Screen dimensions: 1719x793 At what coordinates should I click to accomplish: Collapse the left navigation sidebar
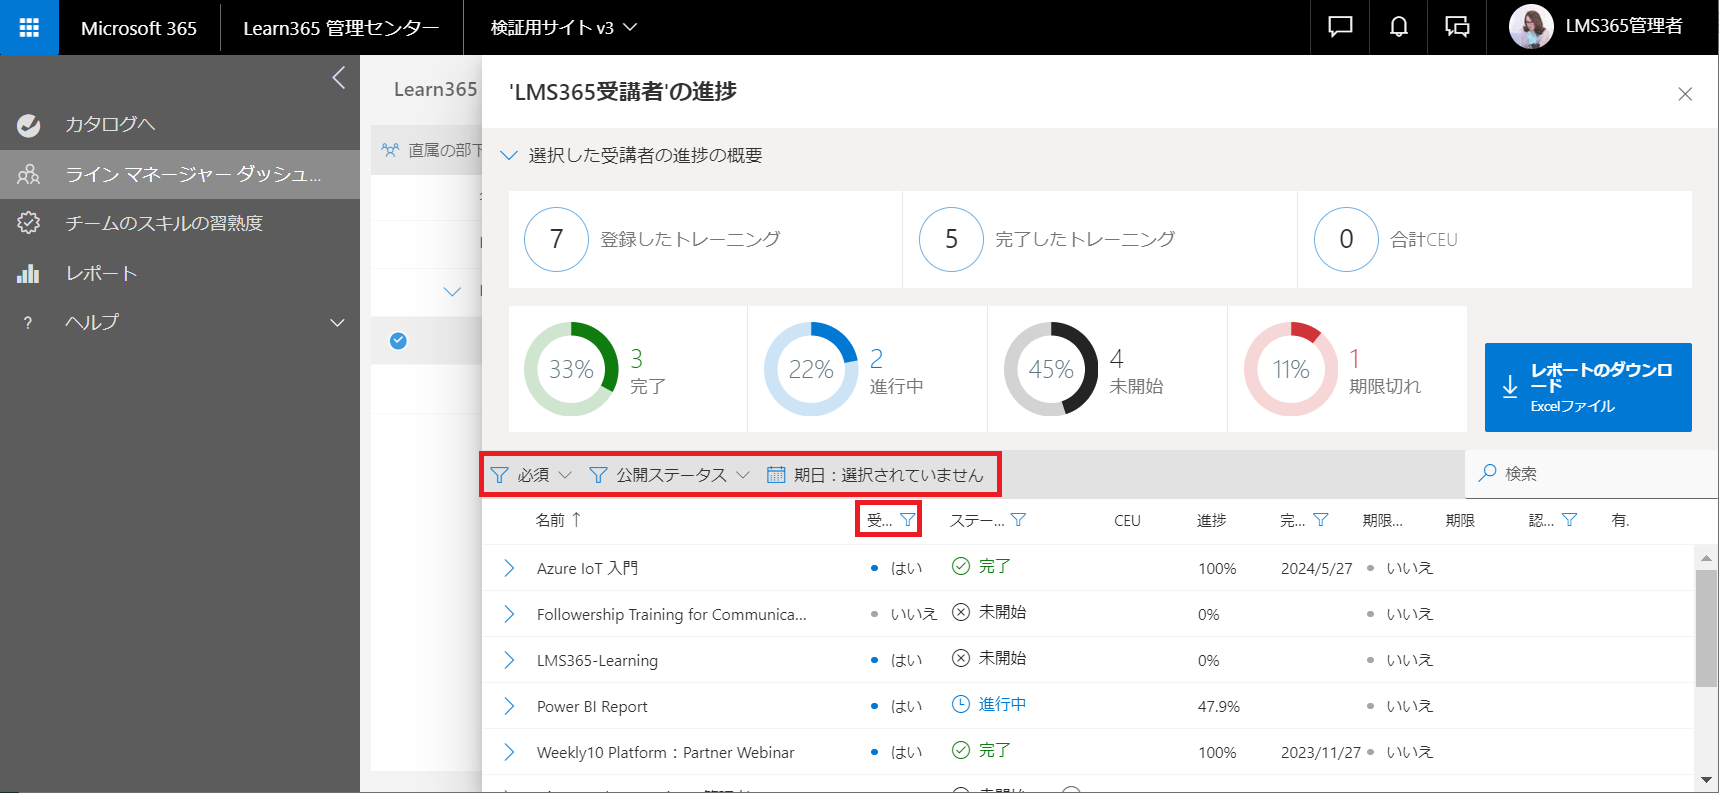[x=339, y=78]
